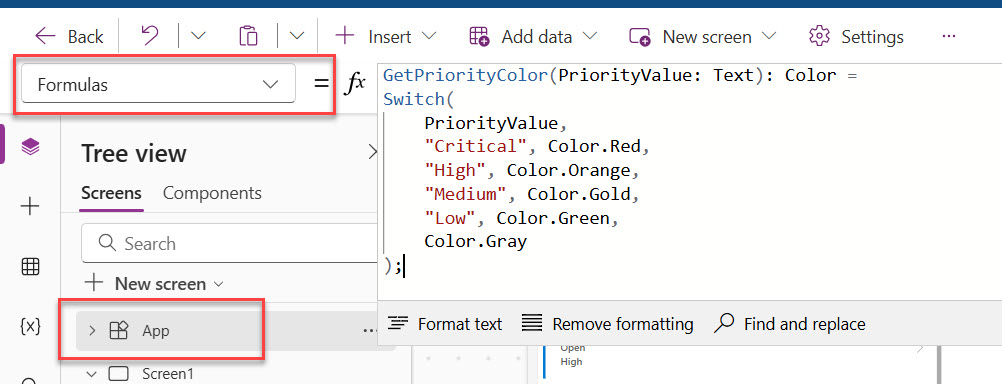Select Screen1 in the tree view
Image resolution: width=1002 pixels, height=384 pixels.
167,374
